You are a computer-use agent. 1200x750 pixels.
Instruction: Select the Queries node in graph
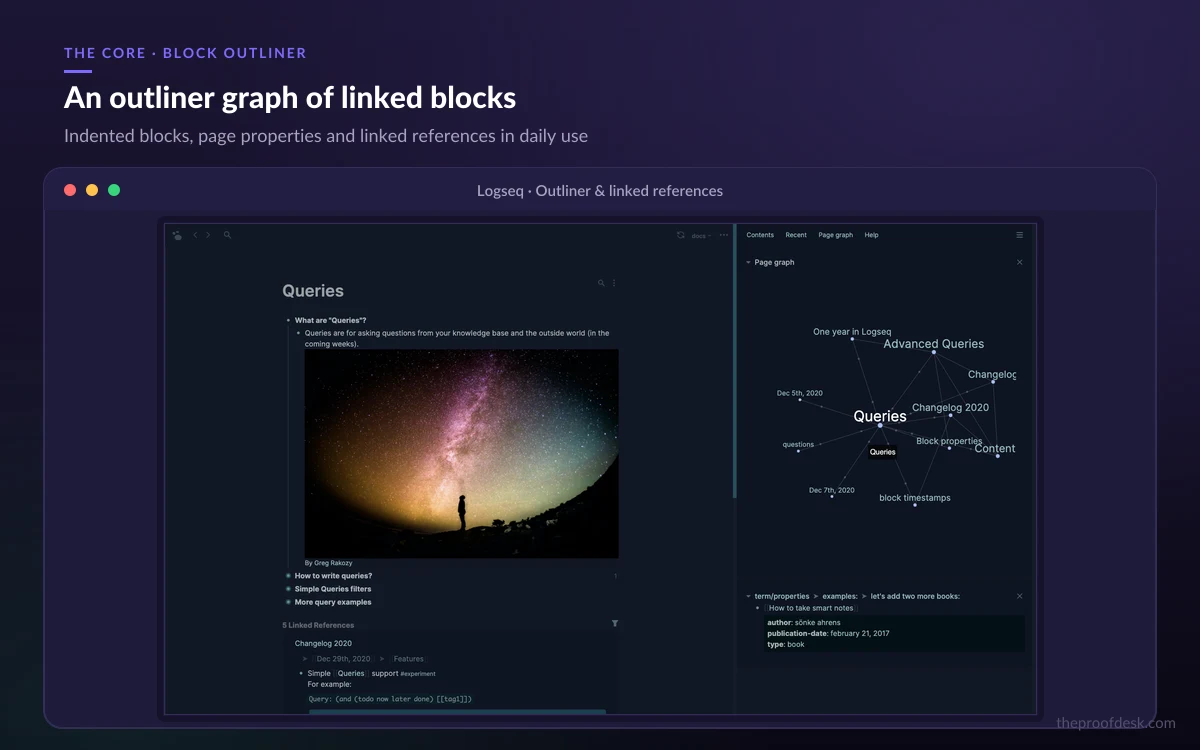tap(880, 417)
